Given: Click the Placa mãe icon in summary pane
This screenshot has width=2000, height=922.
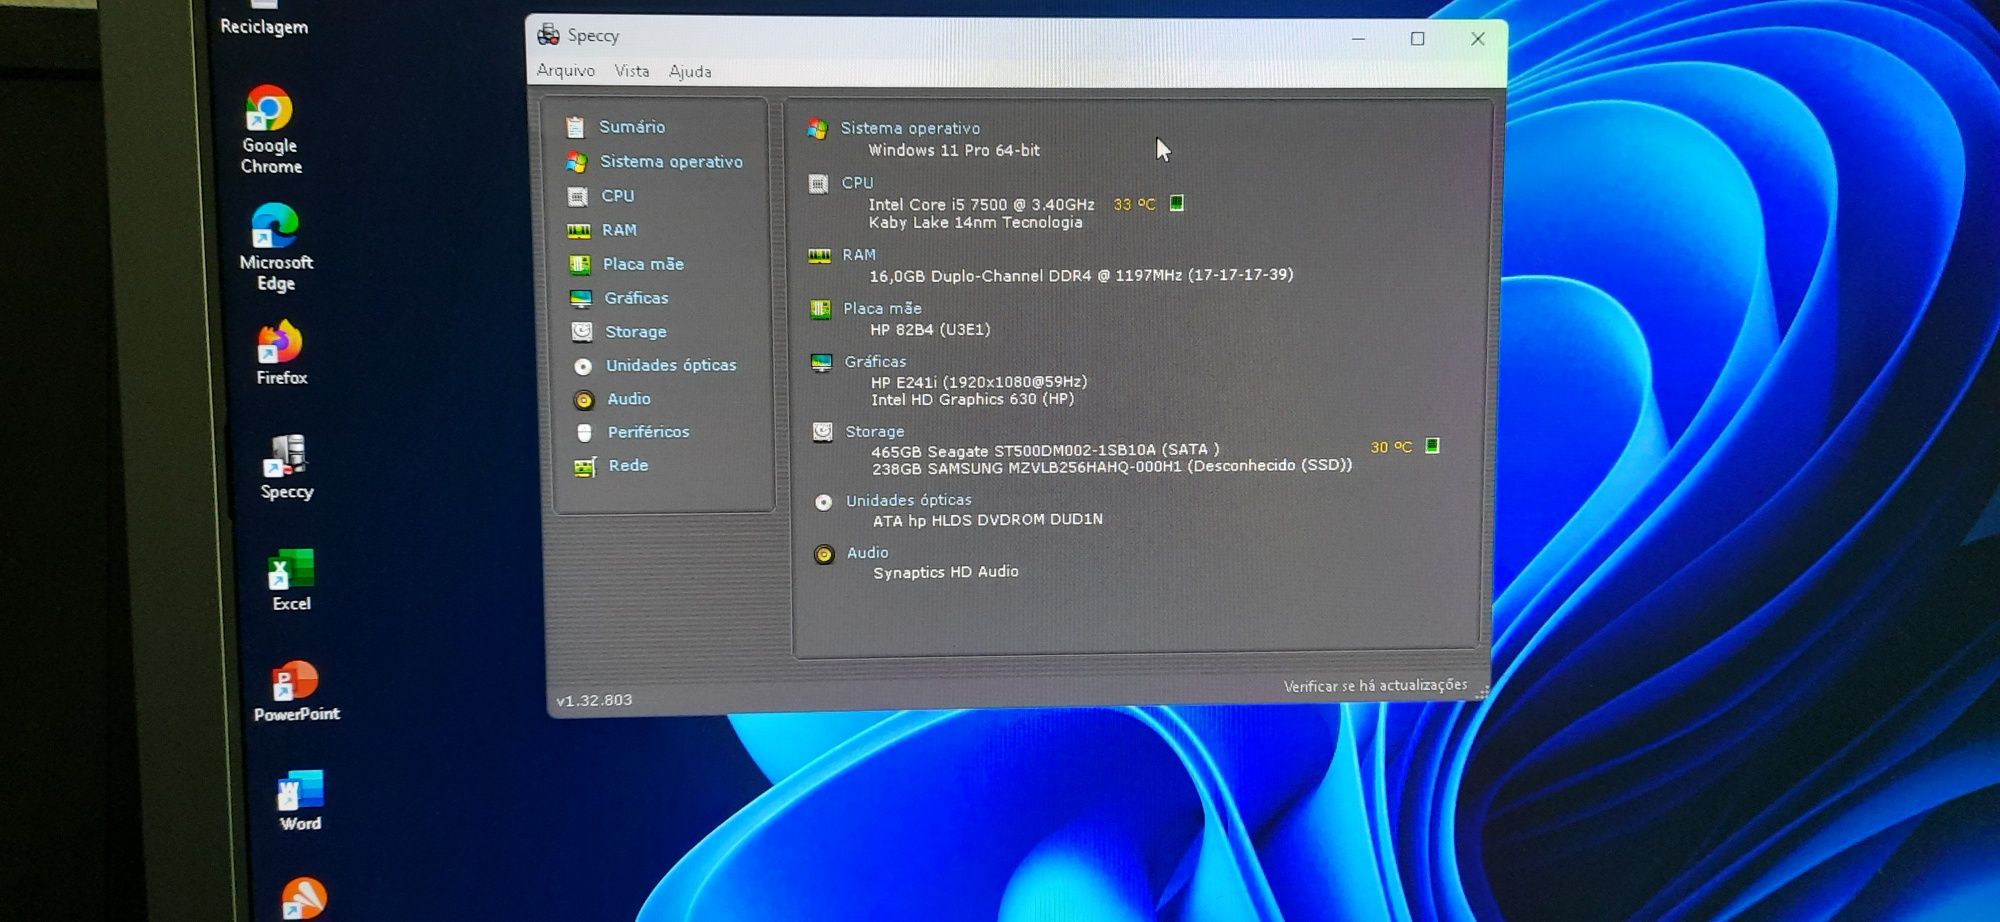Looking at the screenshot, I should [821, 309].
